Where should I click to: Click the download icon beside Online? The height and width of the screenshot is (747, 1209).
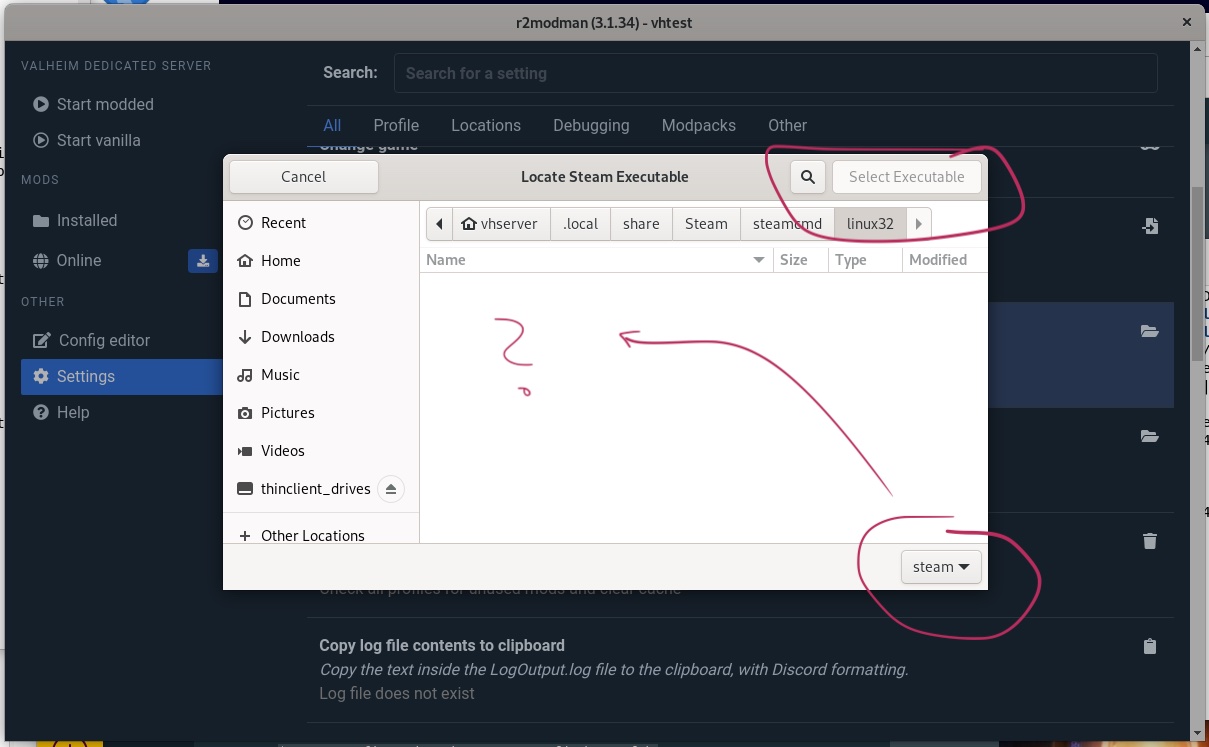point(203,260)
